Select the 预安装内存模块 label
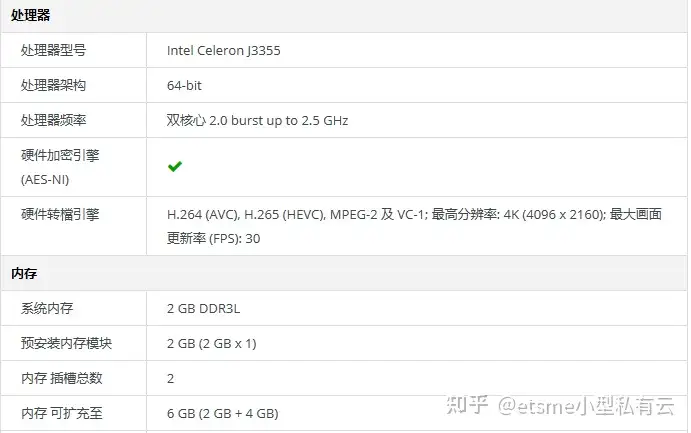The width and height of the screenshot is (691, 433). click(x=66, y=343)
